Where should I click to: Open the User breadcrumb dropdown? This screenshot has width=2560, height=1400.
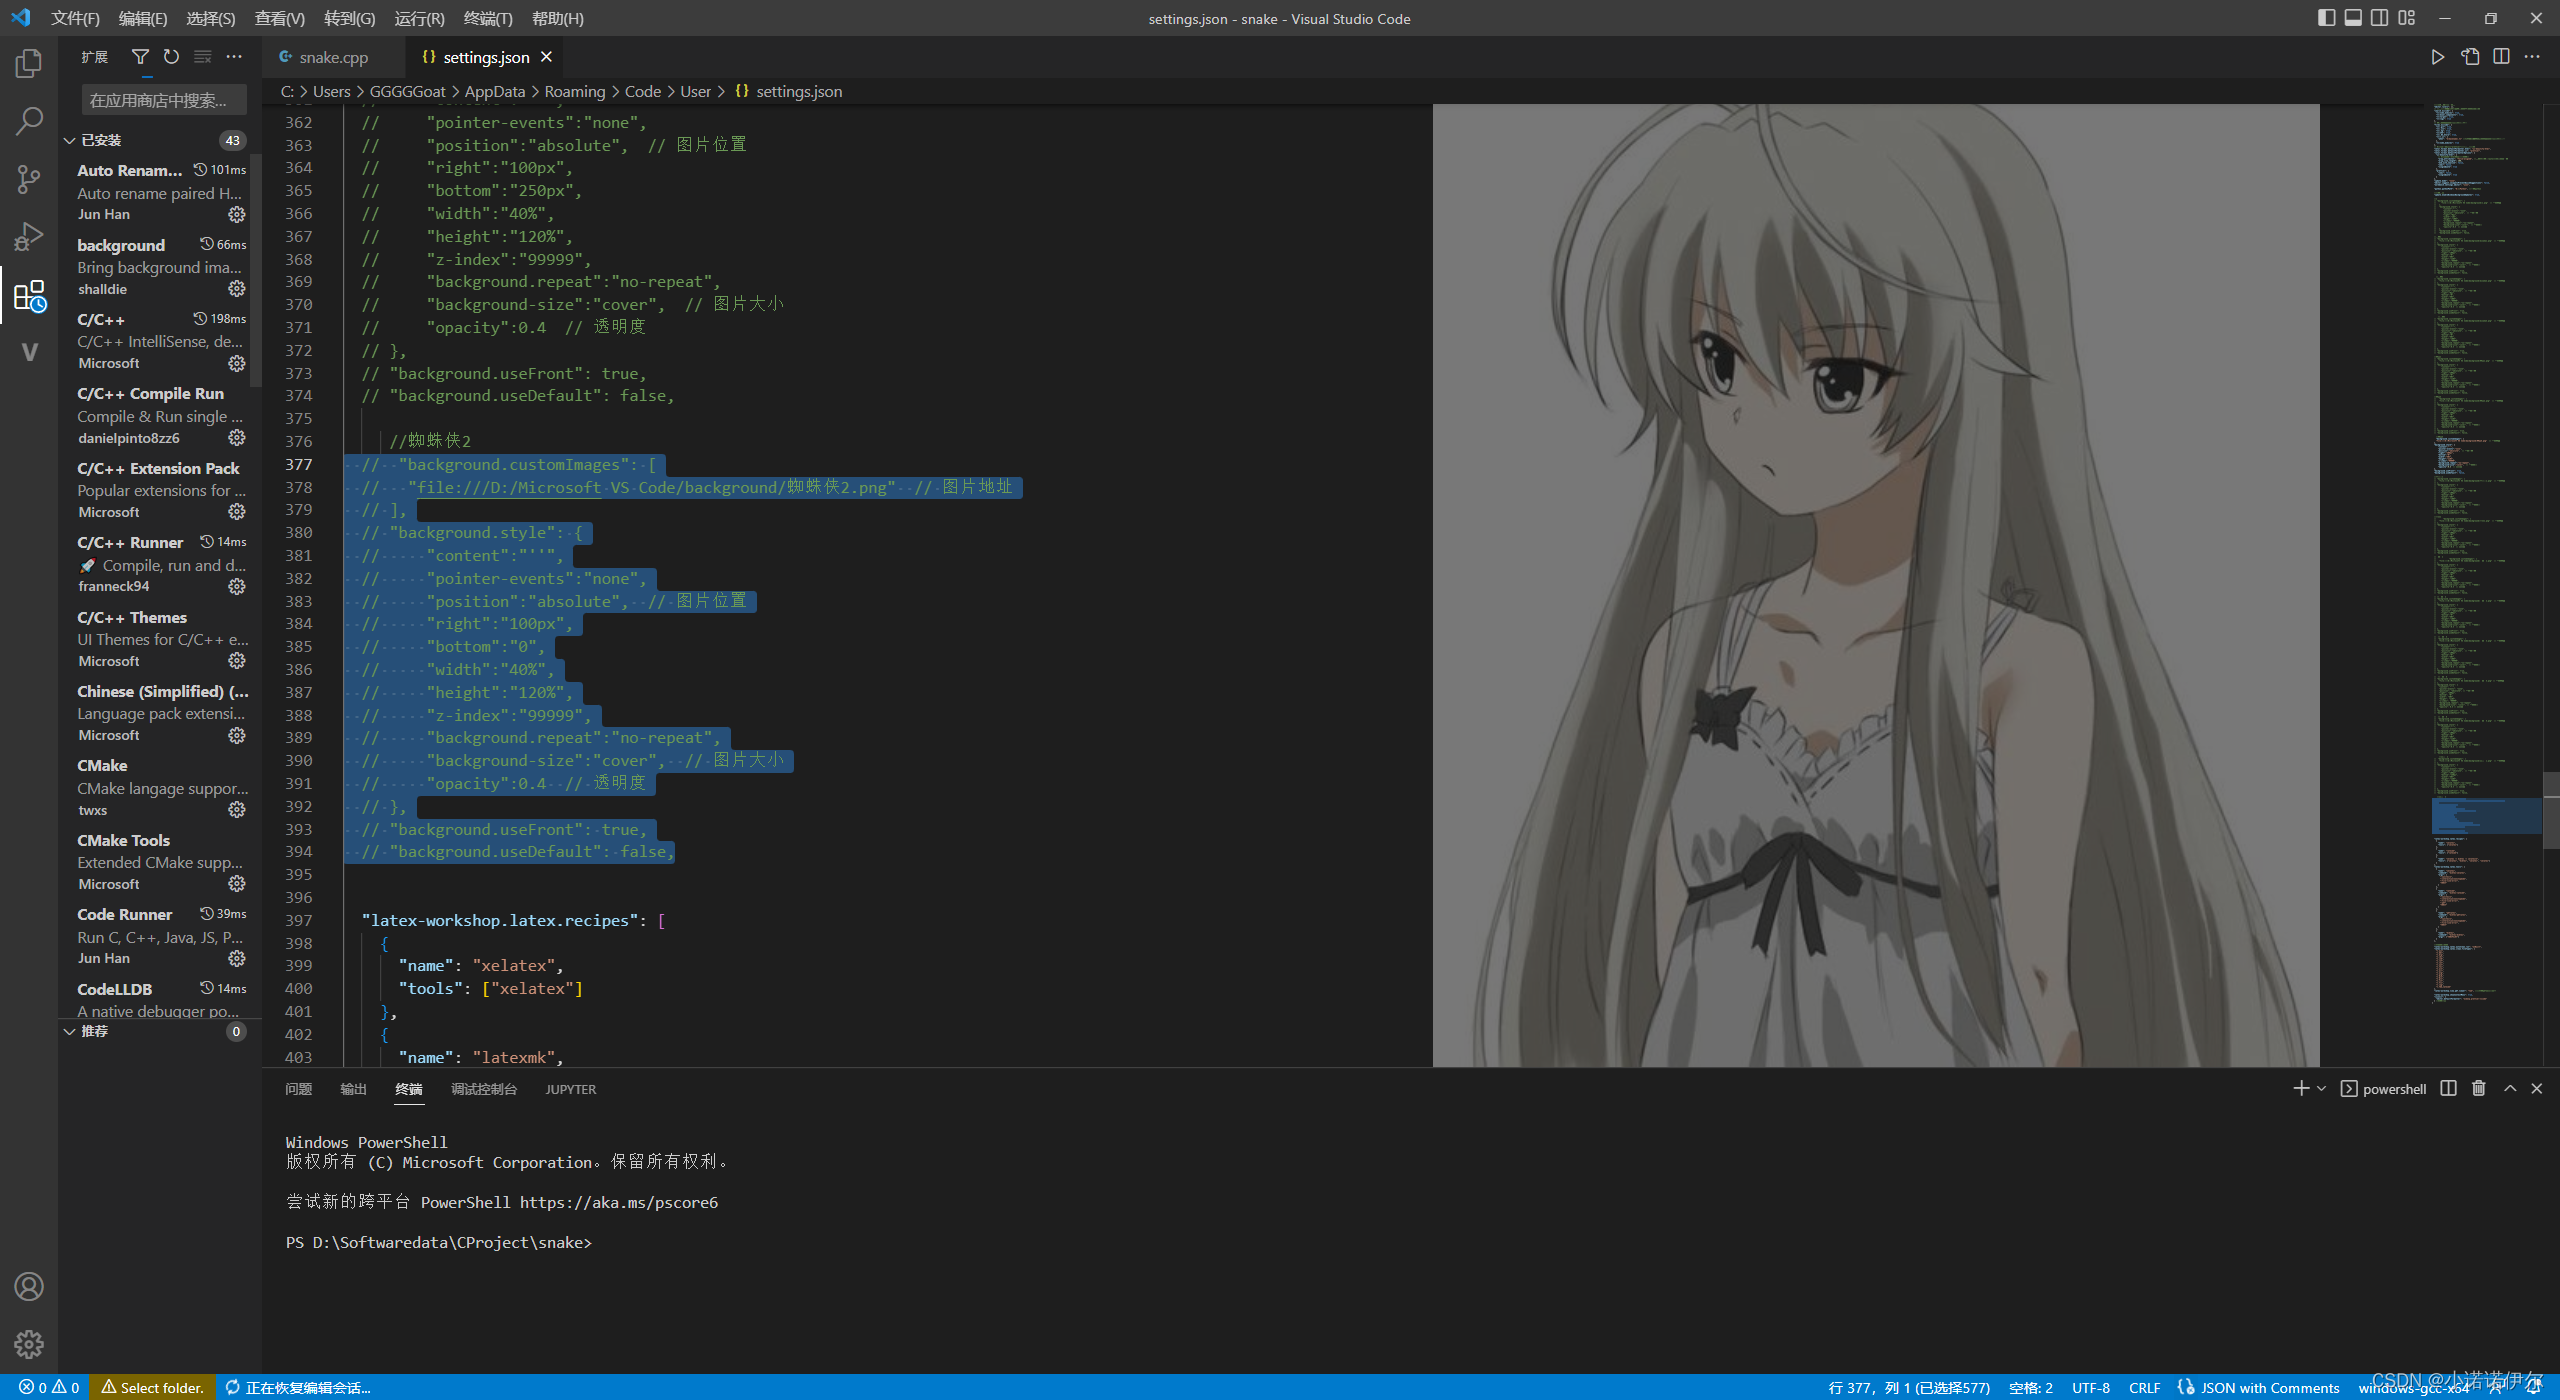click(694, 91)
